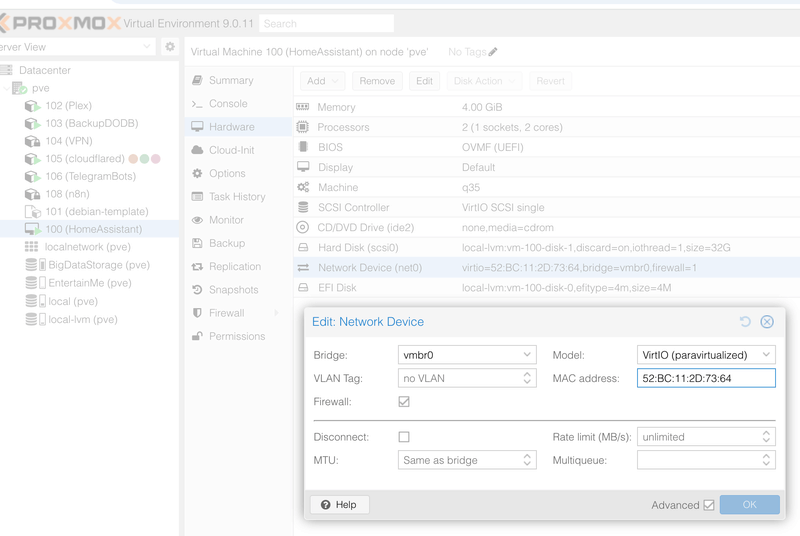Open the Model VirtIO (paravirtualized) dropdown
This screenshot has height=536, width=800.
tap(766, 354)
